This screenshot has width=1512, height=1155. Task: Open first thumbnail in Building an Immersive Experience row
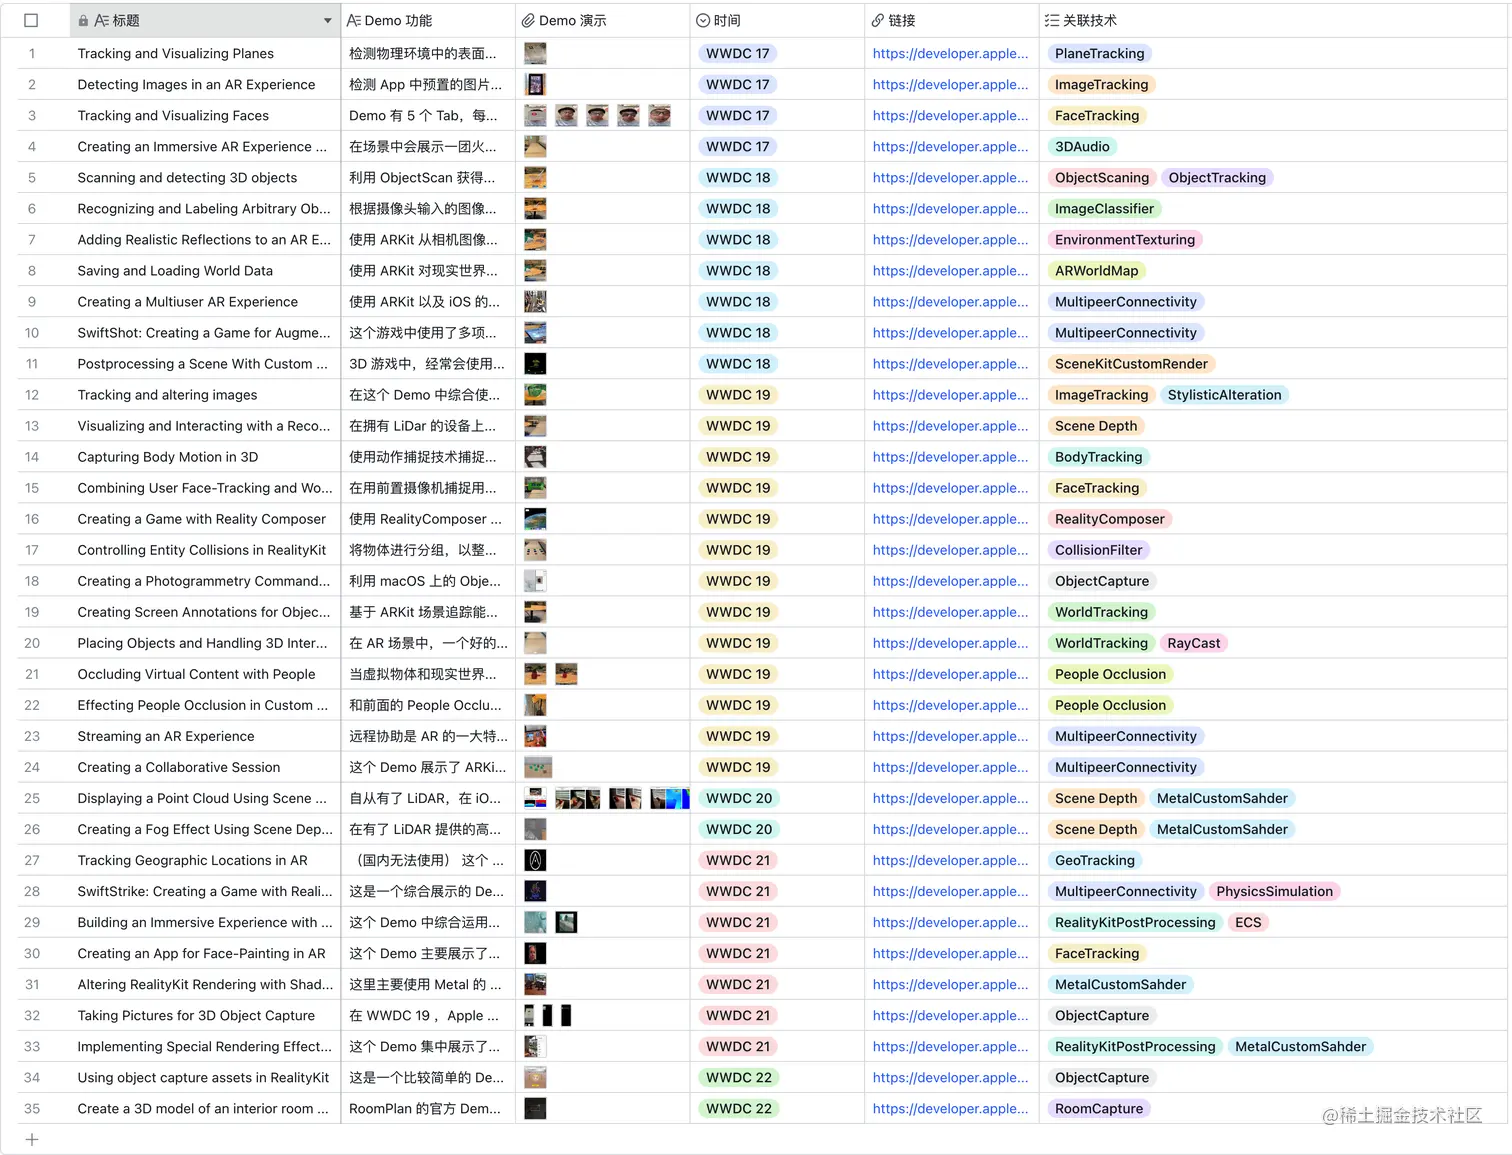click(x=535, y=922)
